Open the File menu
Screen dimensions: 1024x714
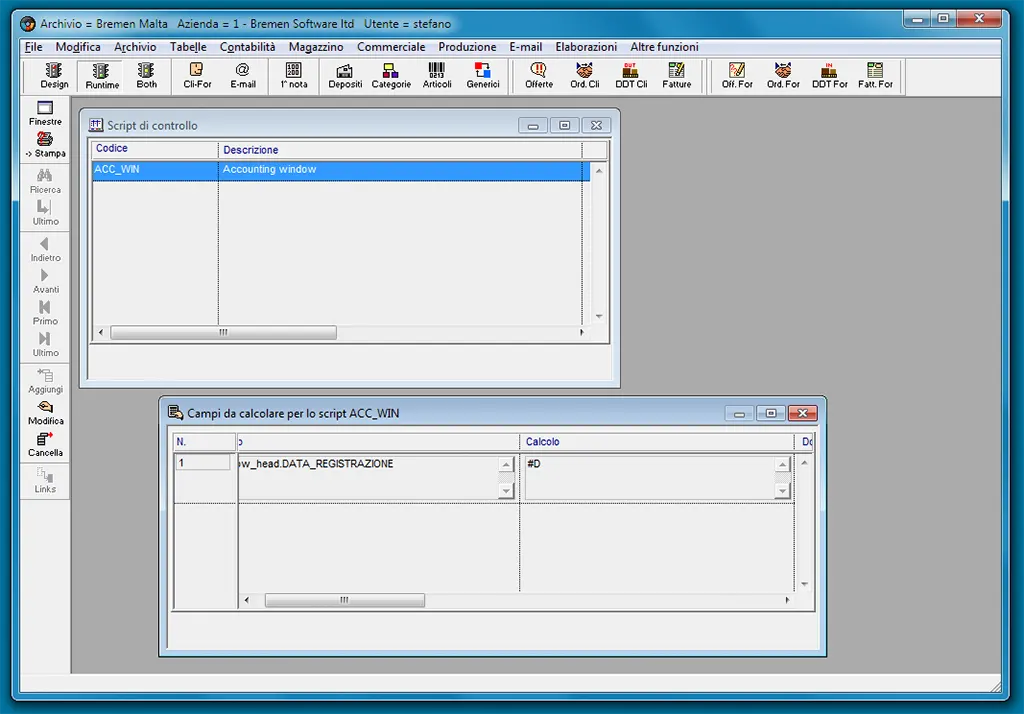tap(33, 47)
